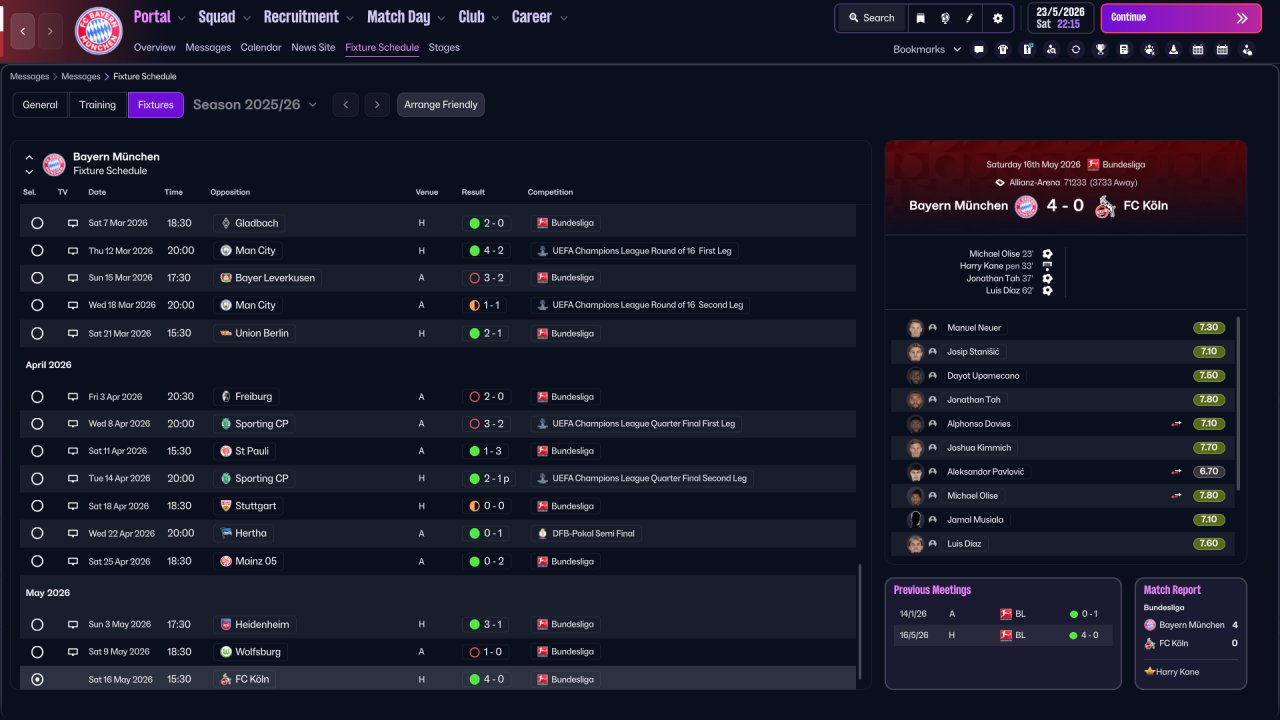This screenshot has height=720, width=1280.
Task: Select the Mainz 05 fixture radio button
Action: click(x=37, y=561)
